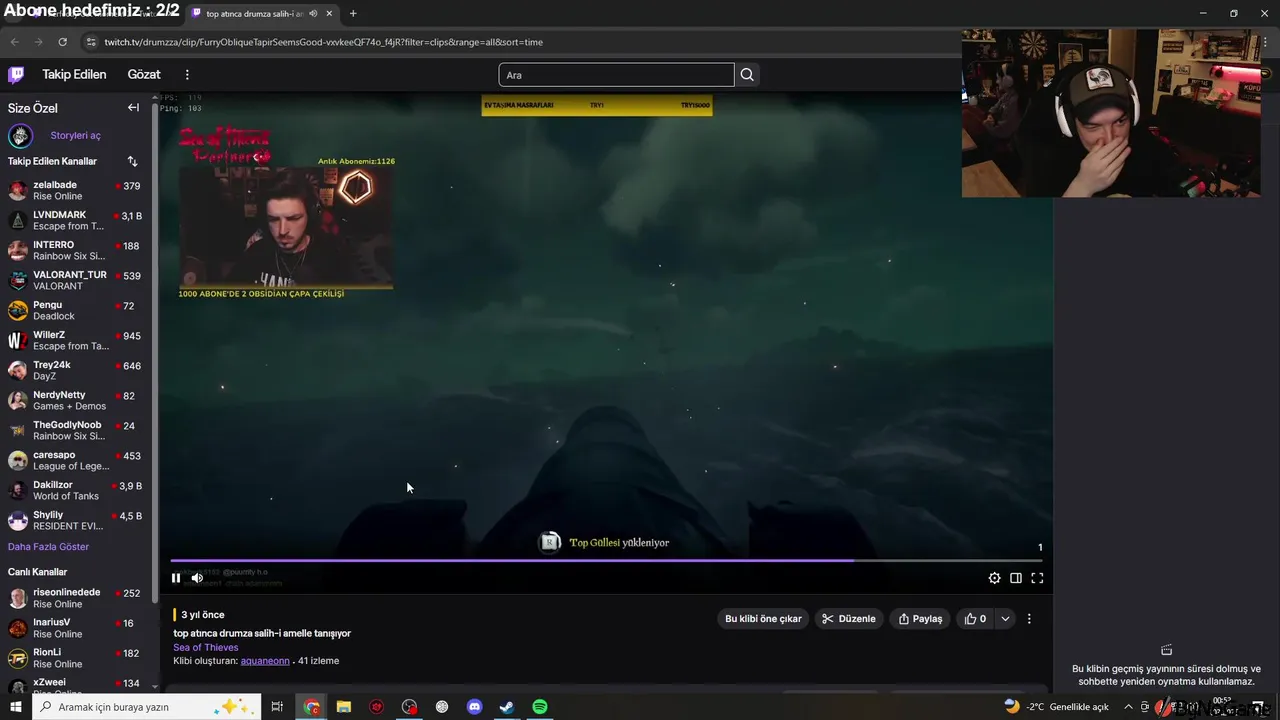Viewport: 1280px width, 720px height.
Task: Open the Dakillzor channel
Action: [78, 490]
